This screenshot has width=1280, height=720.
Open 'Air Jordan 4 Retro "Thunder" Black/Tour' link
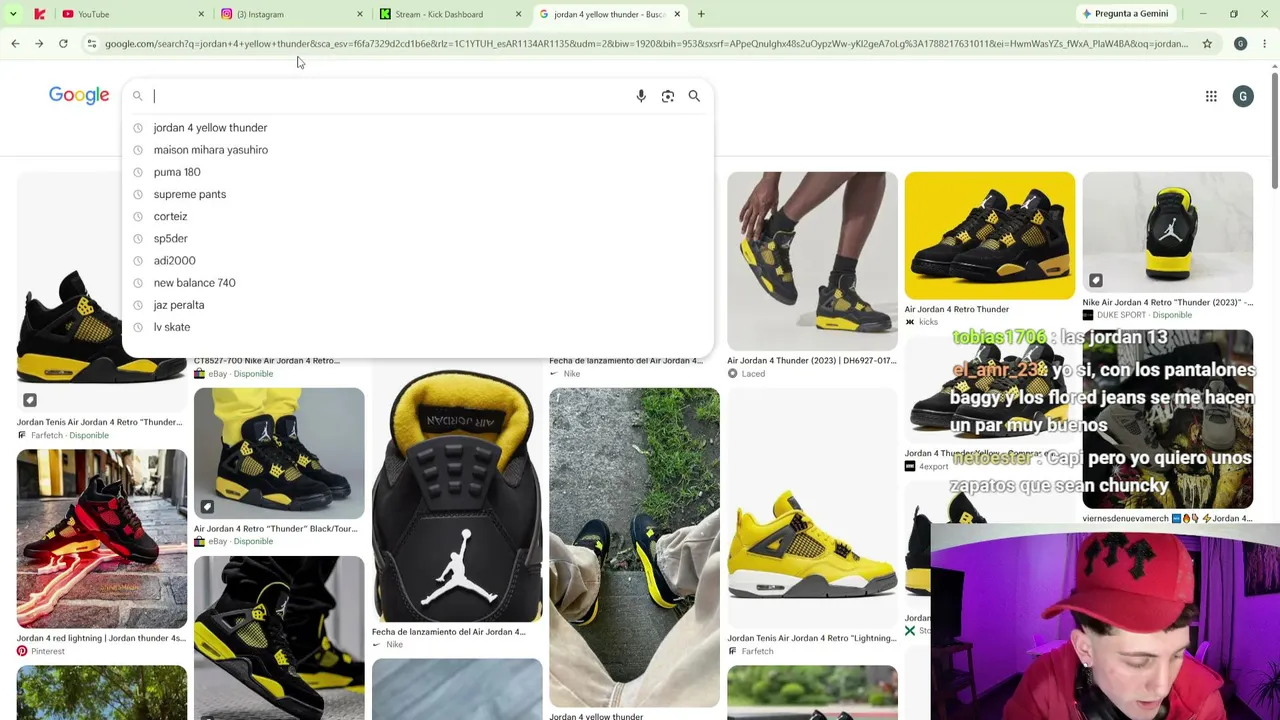tap(275, 528)
